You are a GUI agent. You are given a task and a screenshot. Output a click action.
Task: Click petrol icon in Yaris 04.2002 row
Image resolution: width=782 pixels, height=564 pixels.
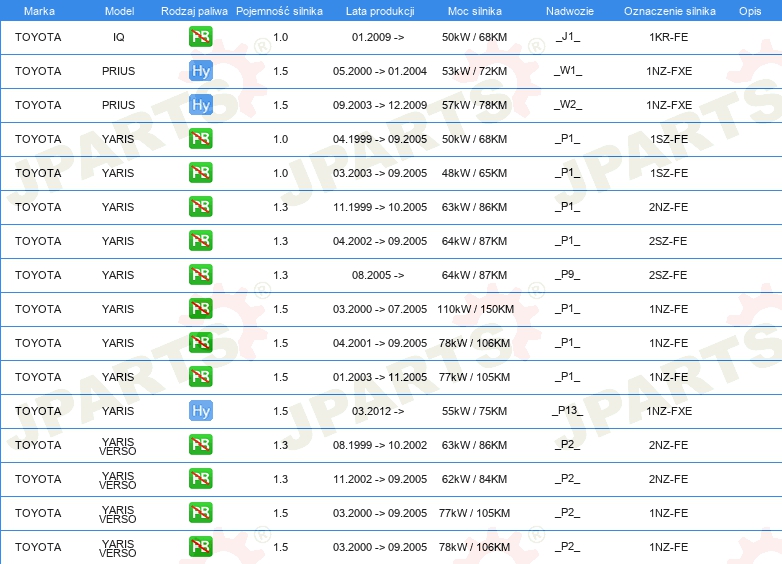coord(200,240)
